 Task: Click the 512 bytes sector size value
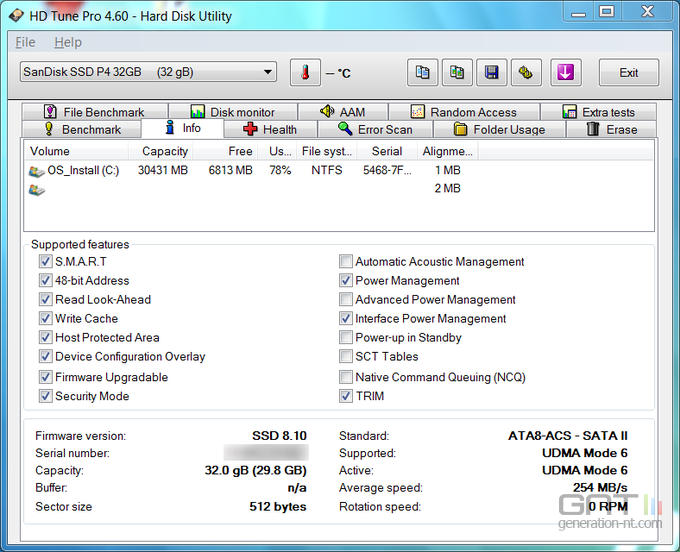coord(278,506)
